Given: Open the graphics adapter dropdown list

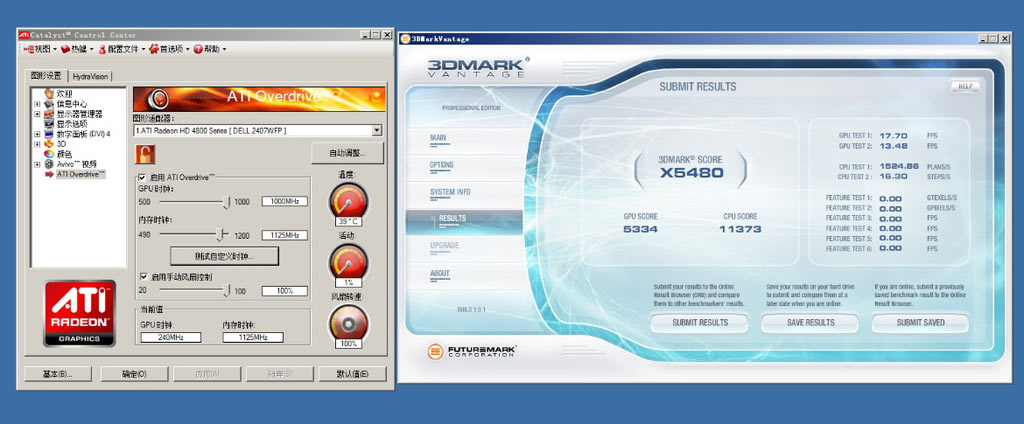Looking at the screenshot, I should [377, 130].
